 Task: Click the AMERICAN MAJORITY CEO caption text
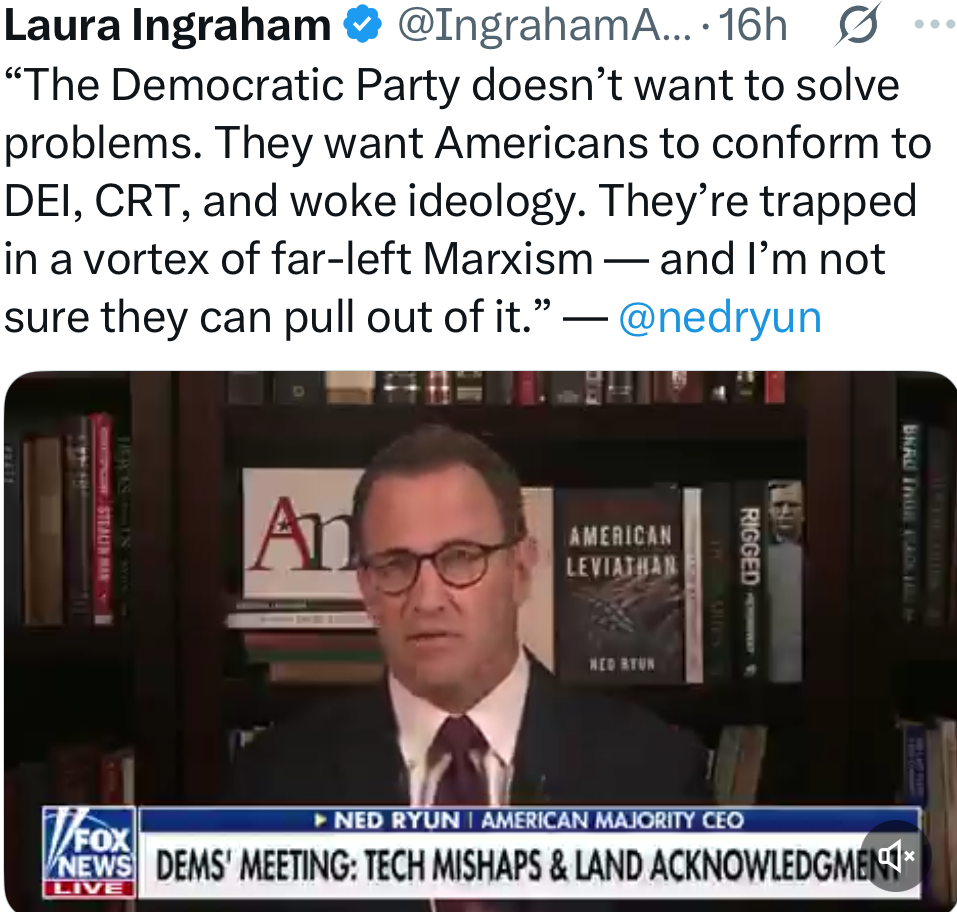pos(612,820)
